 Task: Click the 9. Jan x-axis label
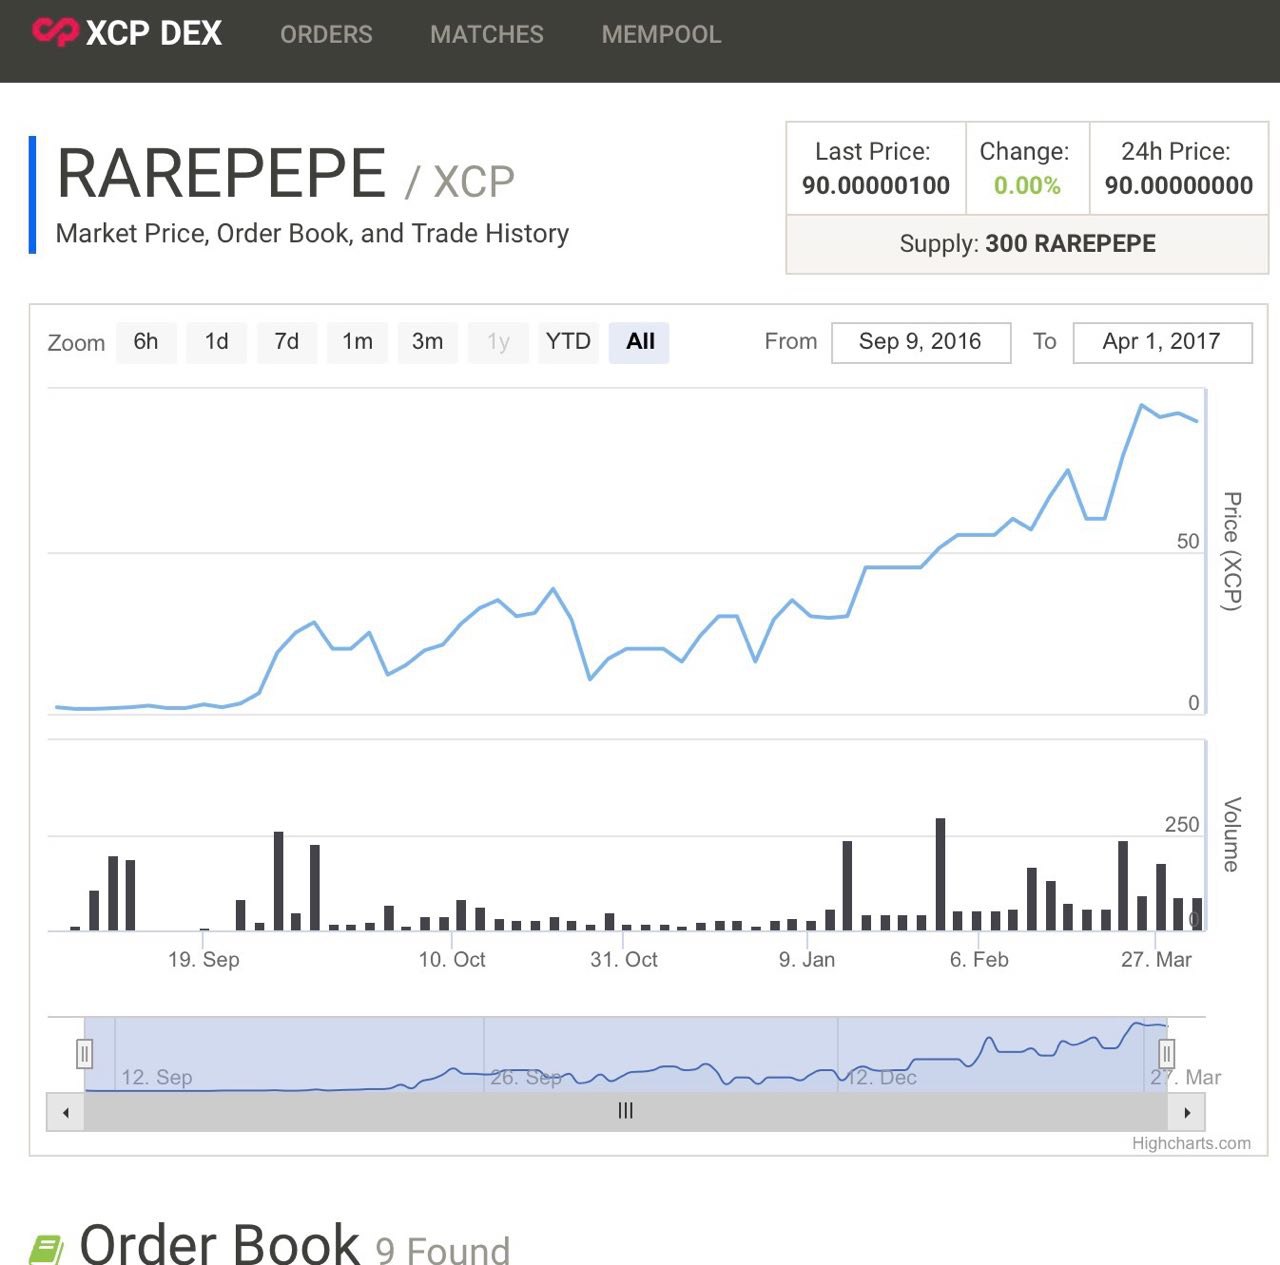[x=807, y=960]
